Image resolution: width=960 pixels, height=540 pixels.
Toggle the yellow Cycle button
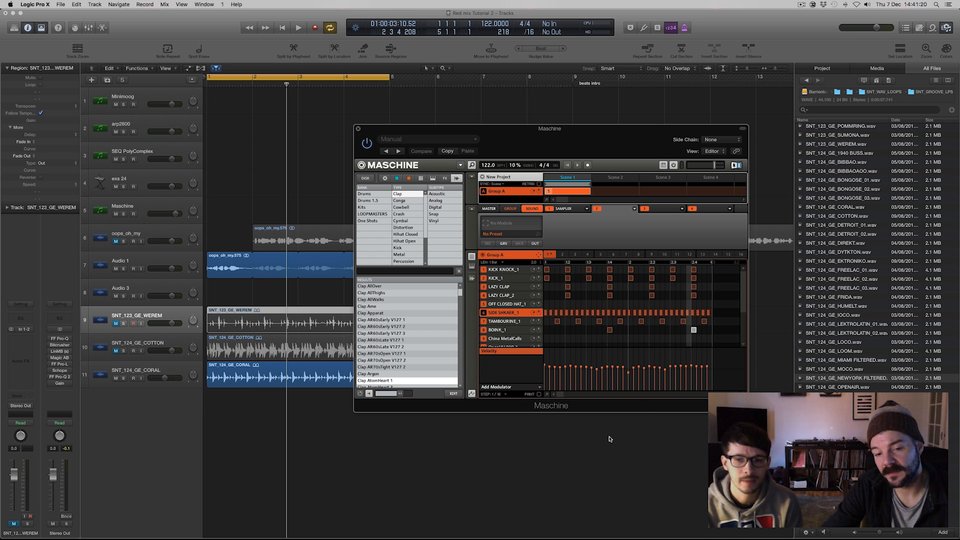(330, 28)
